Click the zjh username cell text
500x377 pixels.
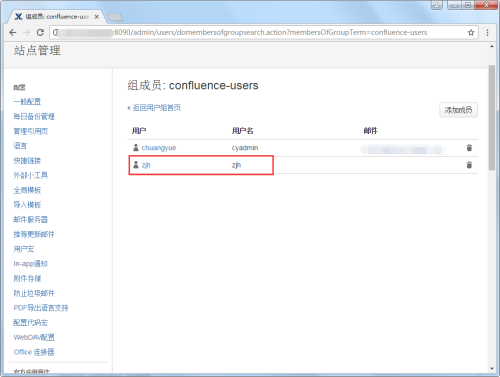pyautogui.click(x=236, y=165)
